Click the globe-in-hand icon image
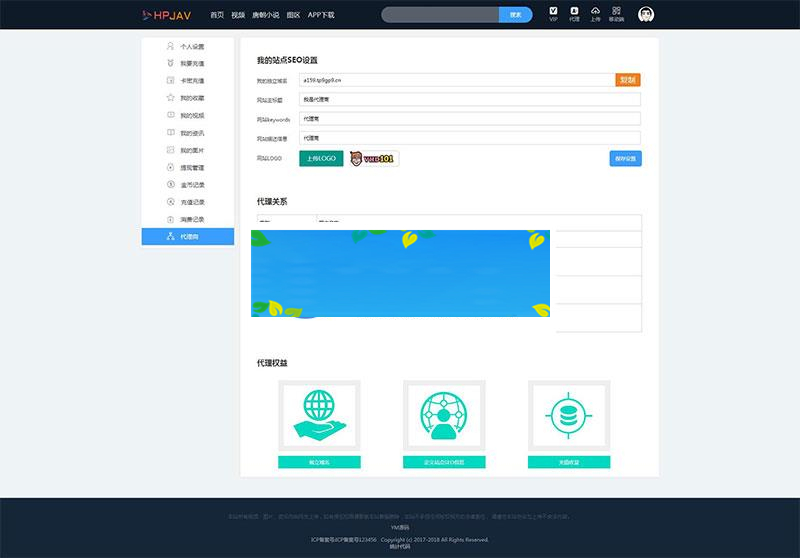 click(x=319, y=416)
